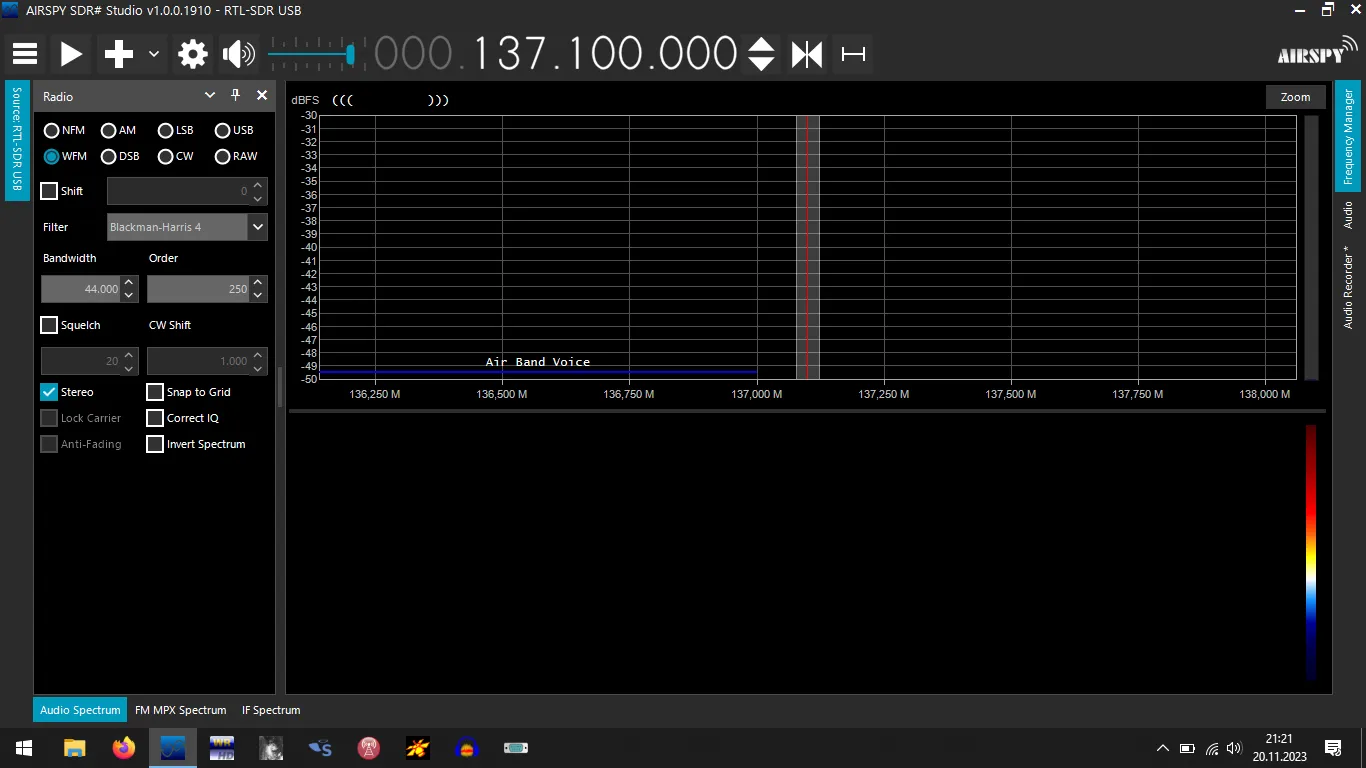This screenshot has height=768, width=1366.
Task: Expand the Radio panel options chevron
Action: click(x=210, y=95)
